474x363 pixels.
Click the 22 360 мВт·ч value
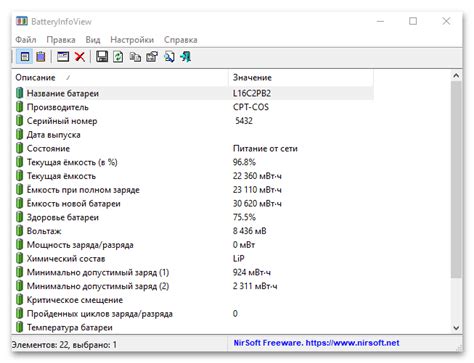coord(257,176)
